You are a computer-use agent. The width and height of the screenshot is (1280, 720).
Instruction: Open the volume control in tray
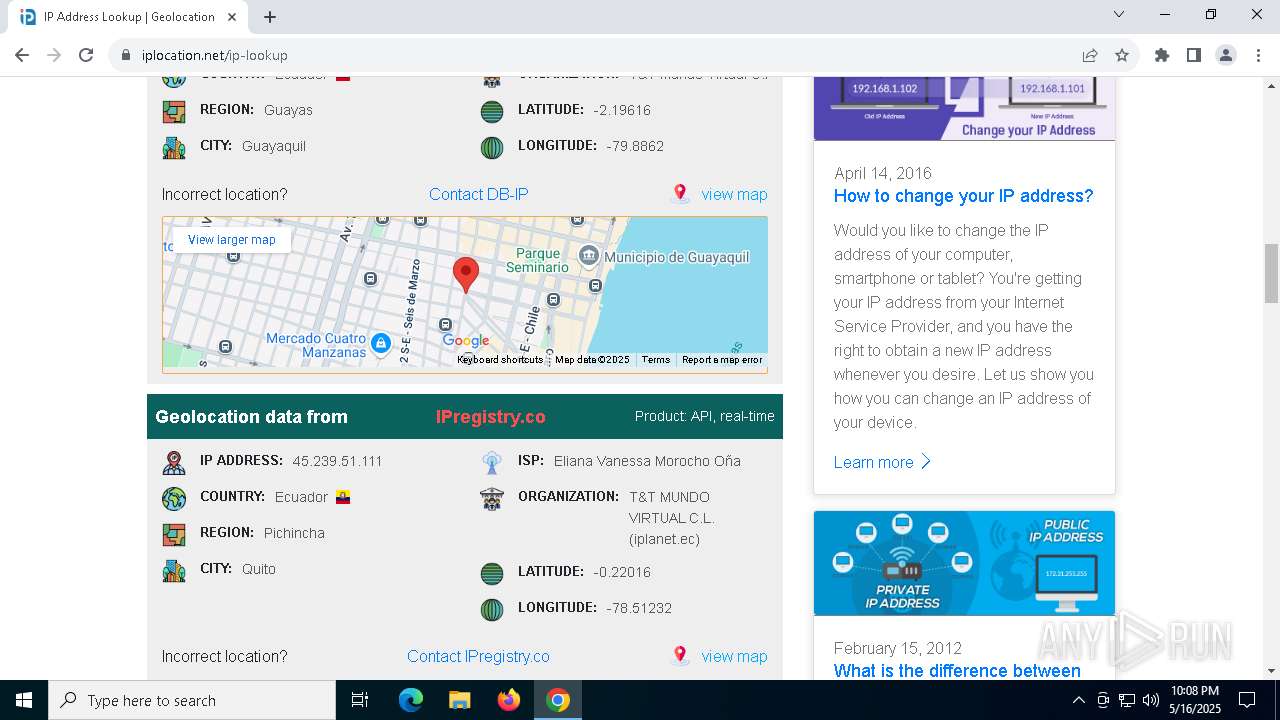(1151, 700)
